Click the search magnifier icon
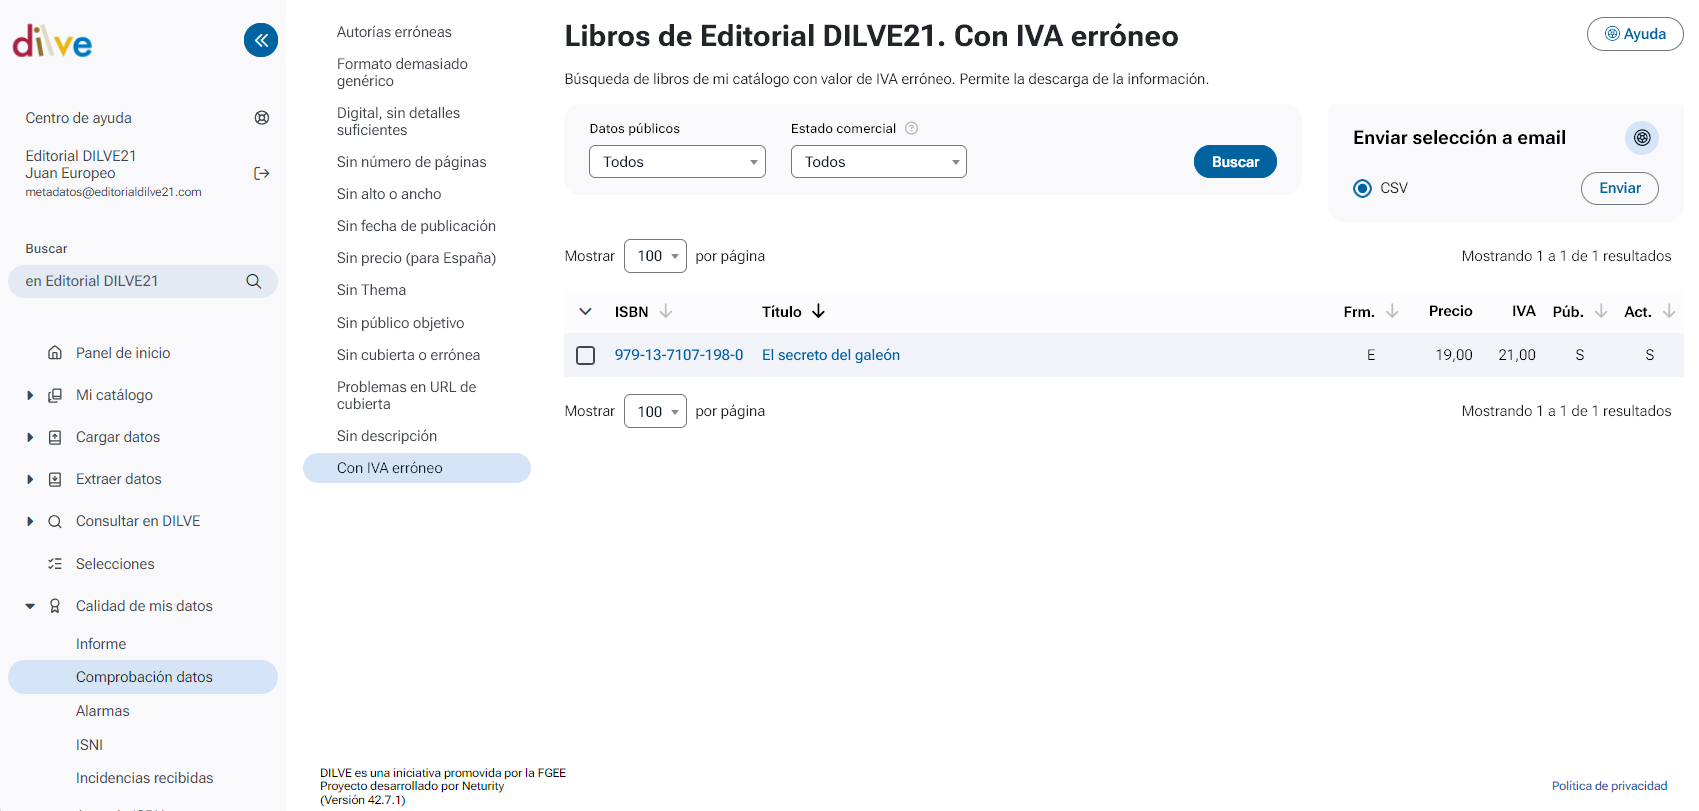 click(254, 282)
